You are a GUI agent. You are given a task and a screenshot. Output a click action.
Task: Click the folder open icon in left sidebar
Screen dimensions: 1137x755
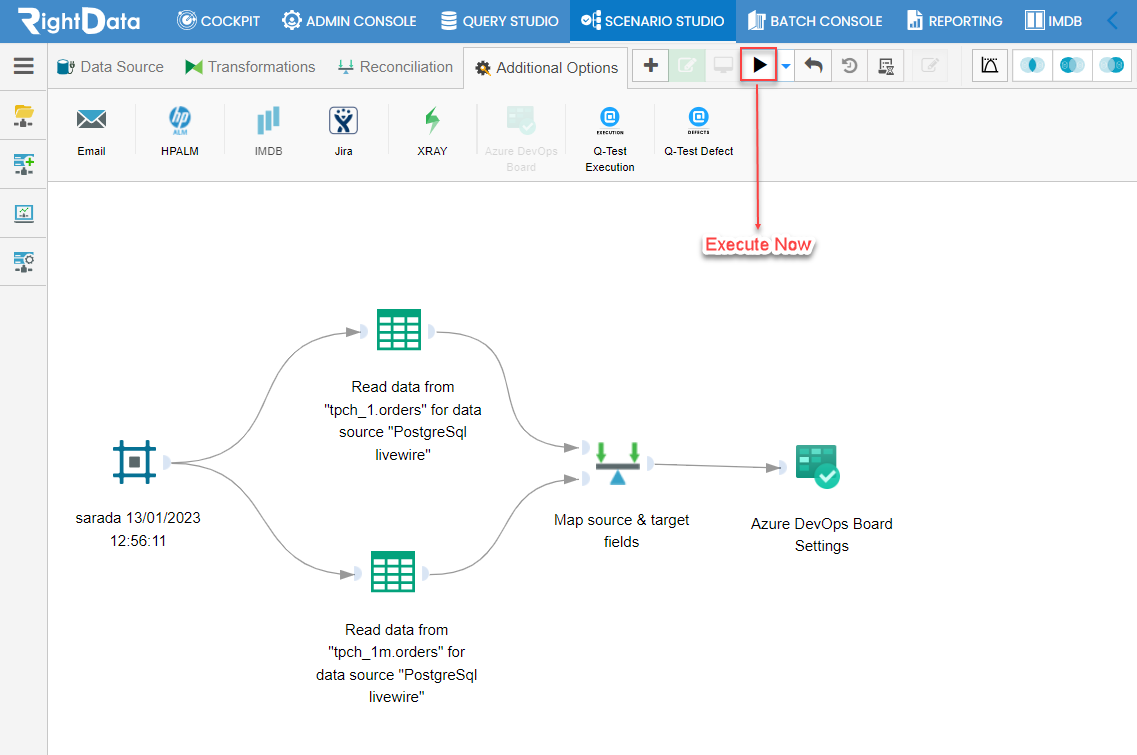pos(24,115)
